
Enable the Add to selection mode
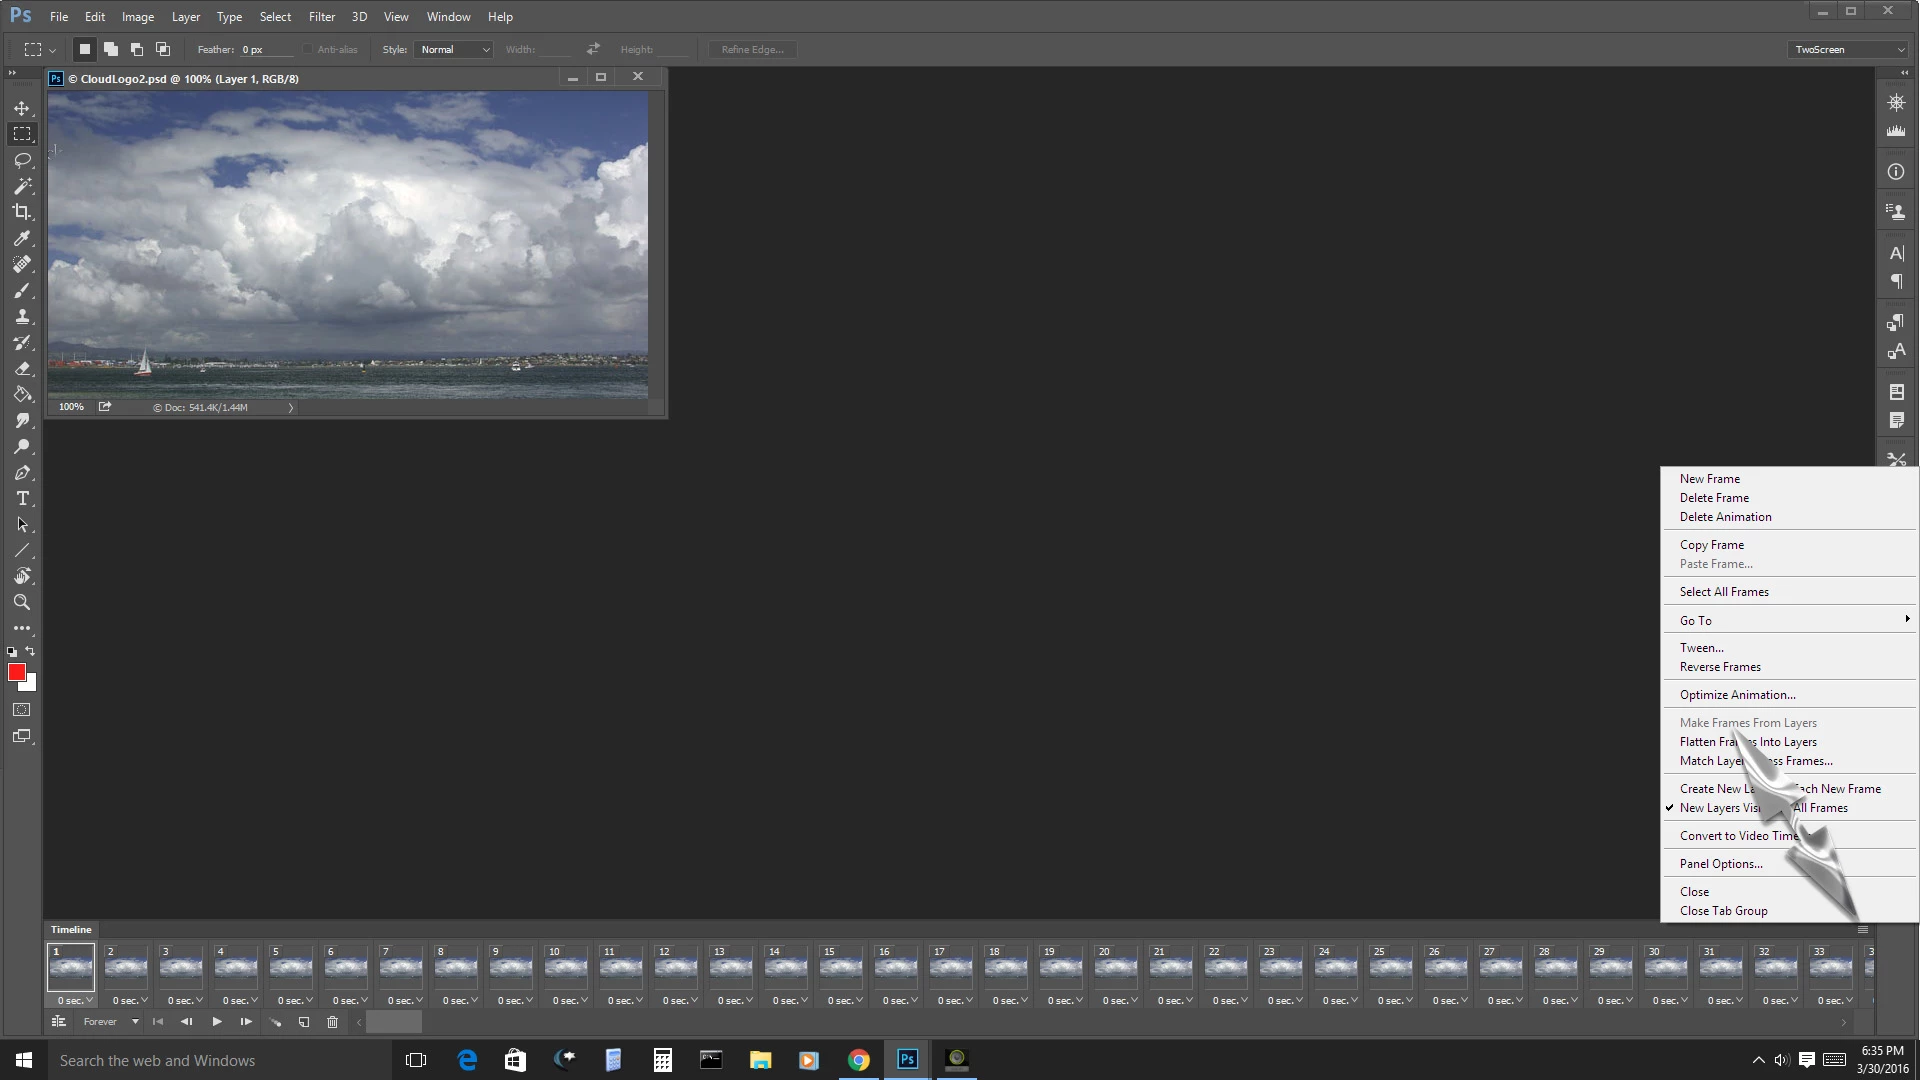(111, 49)
